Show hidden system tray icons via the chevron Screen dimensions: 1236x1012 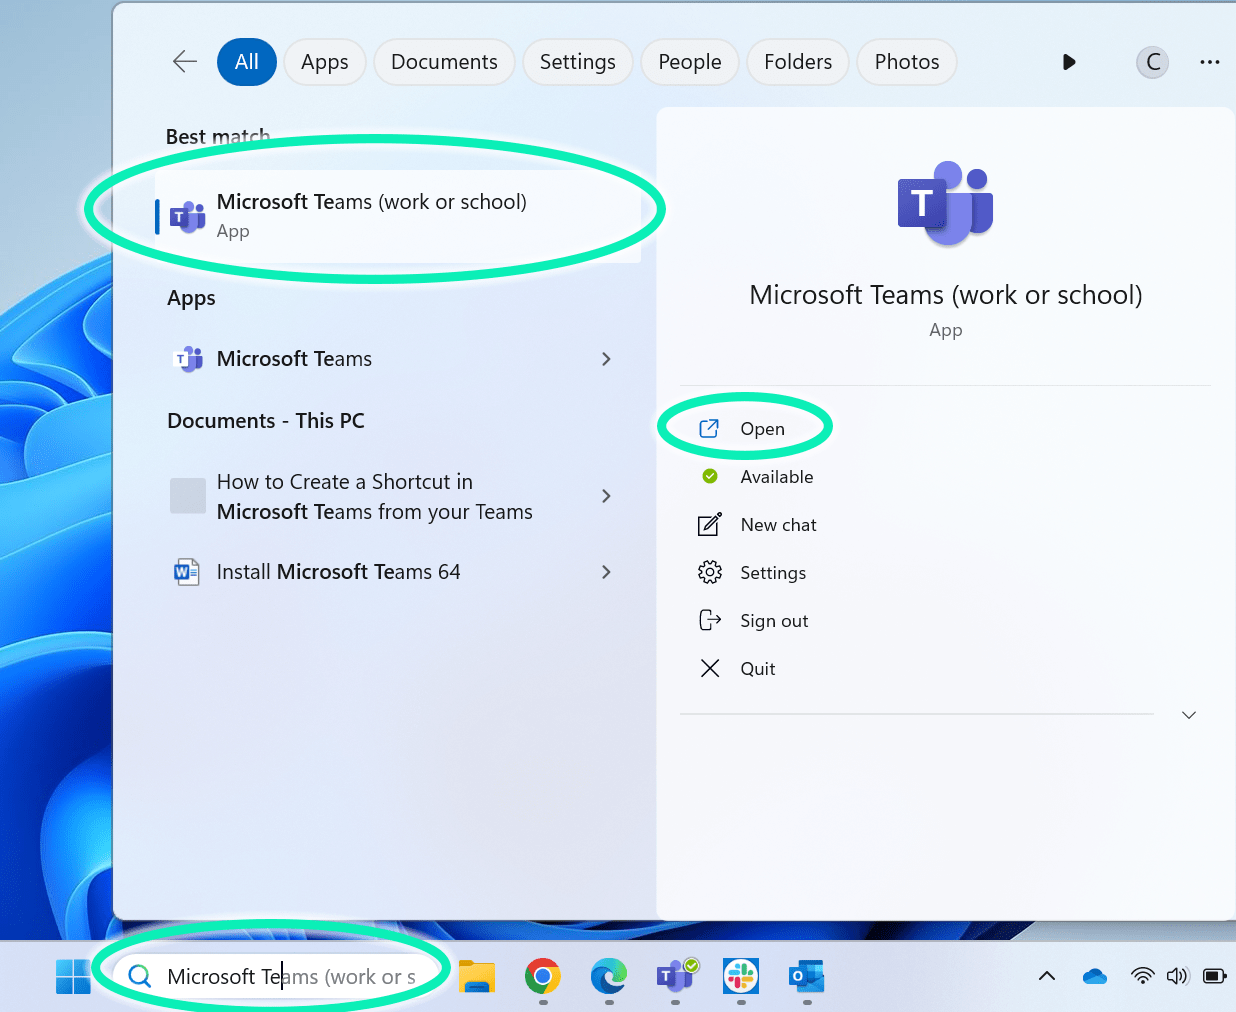click(x=1046, y=976)
